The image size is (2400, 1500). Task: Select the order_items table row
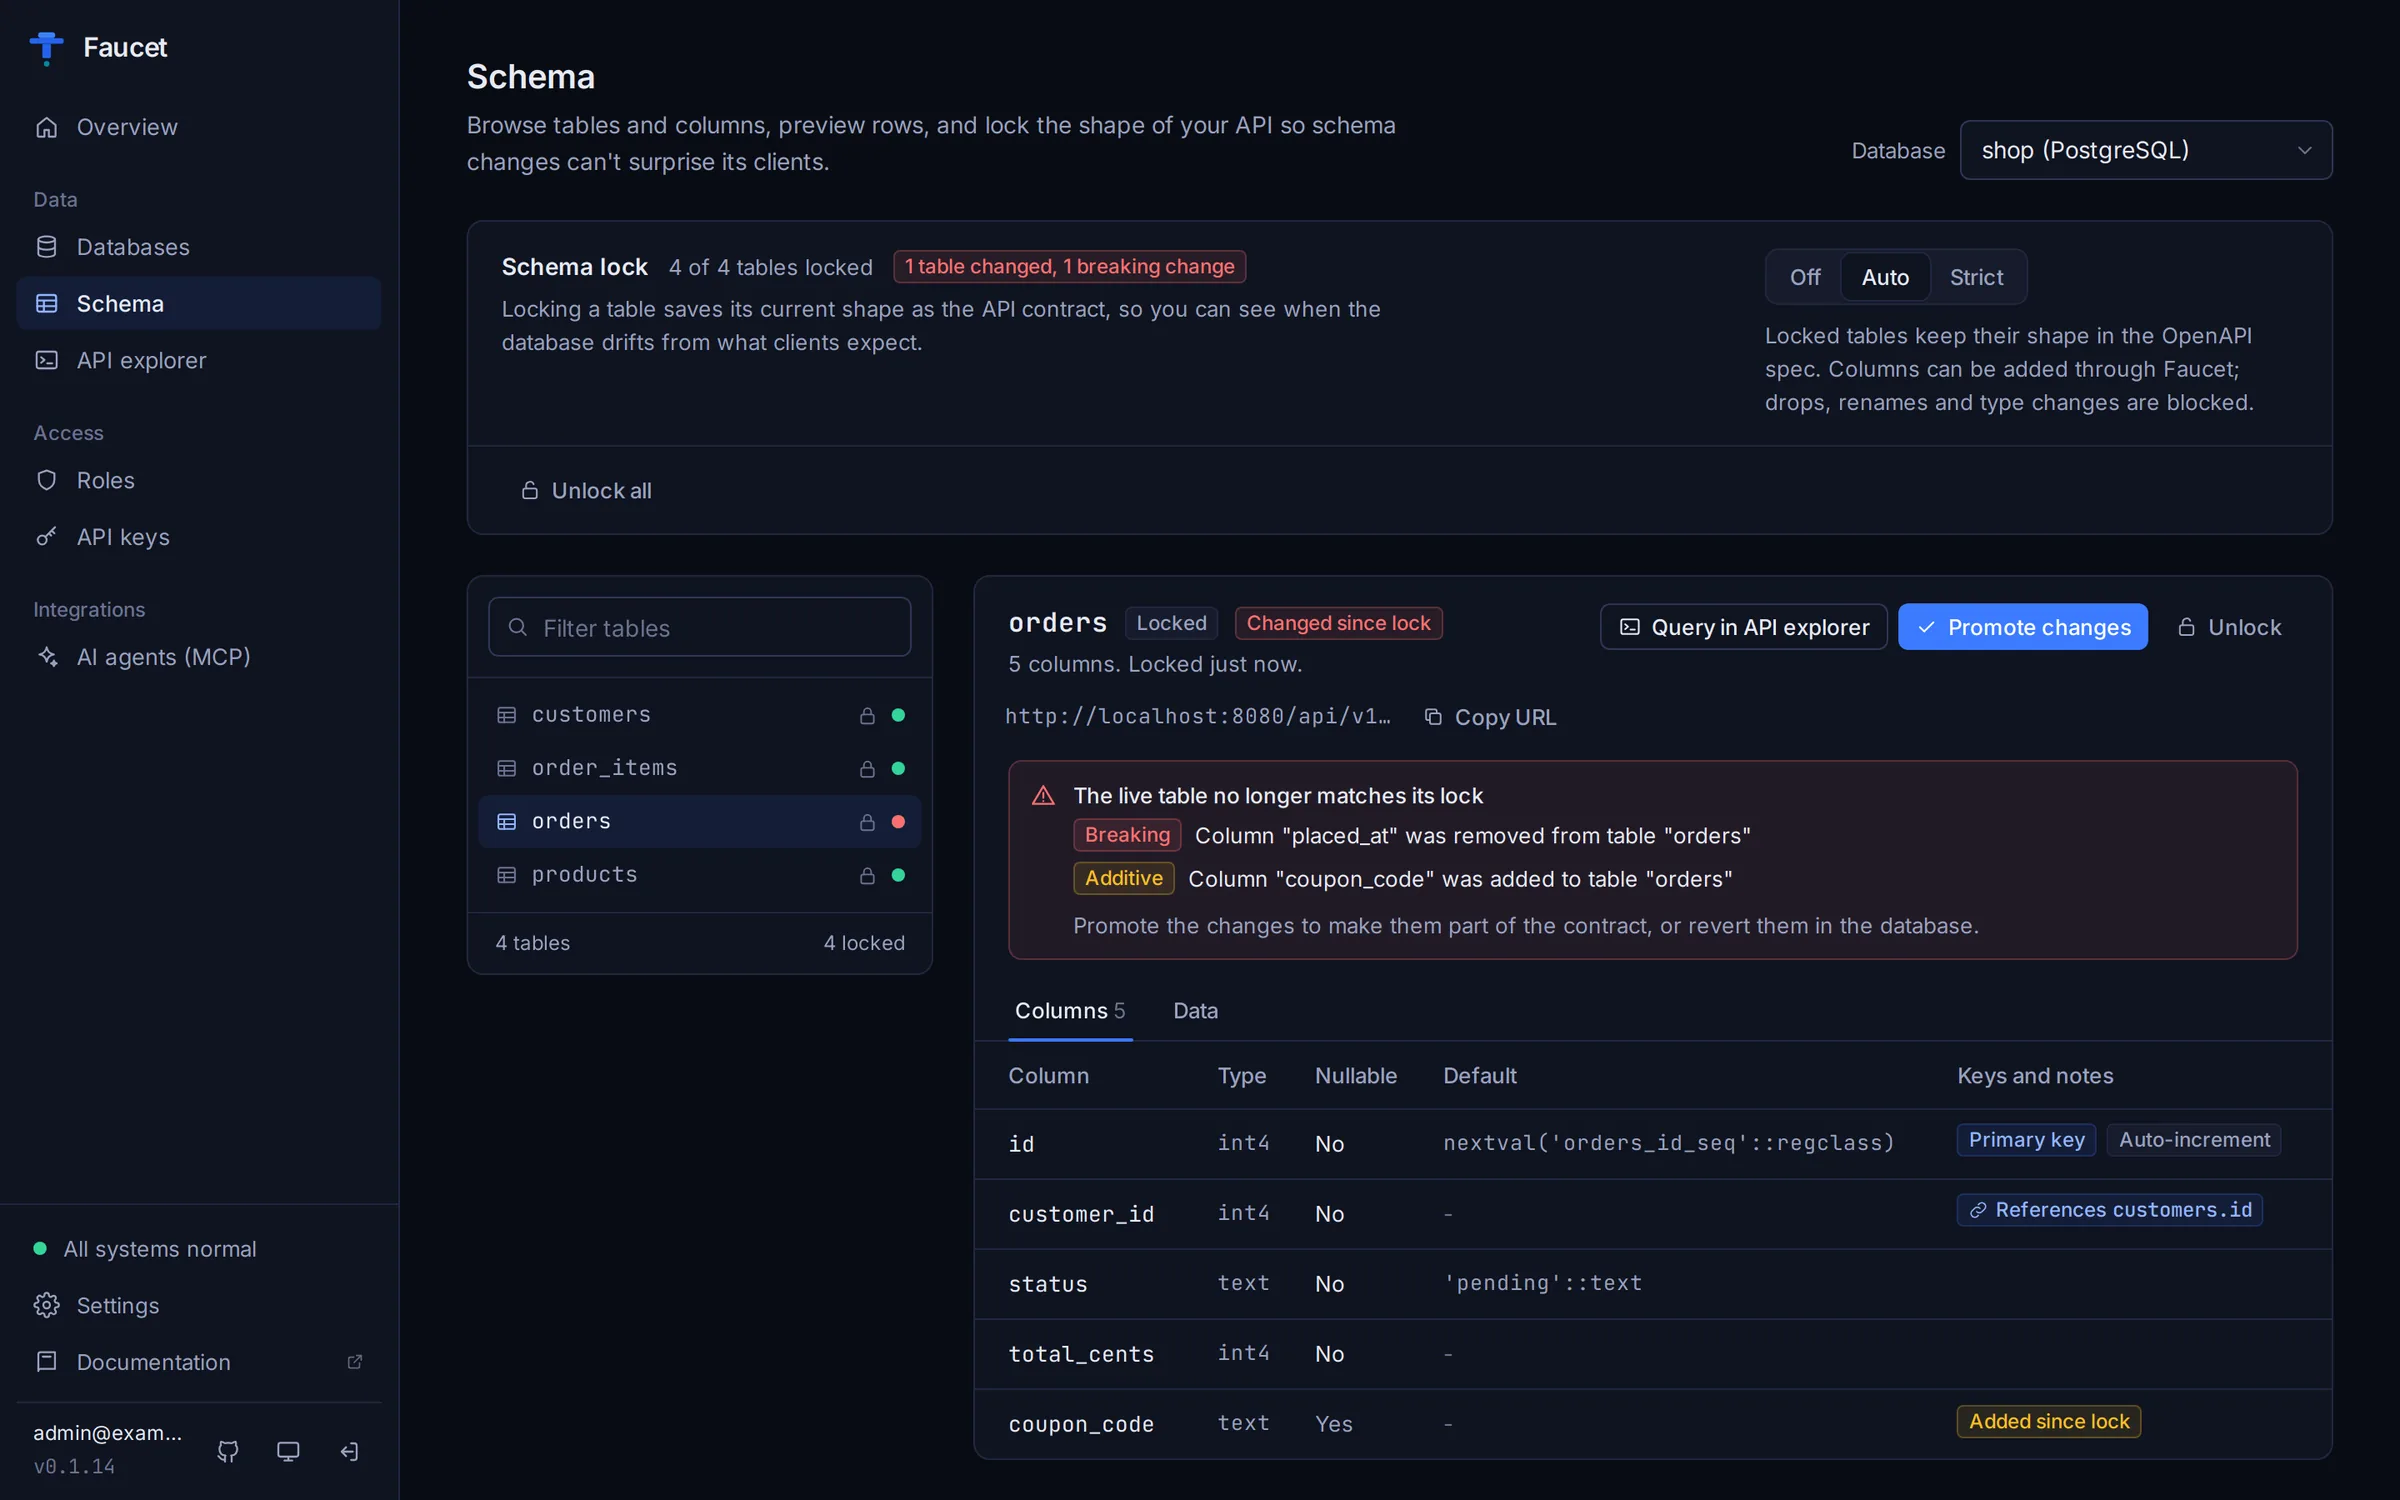tap(699, 768)
